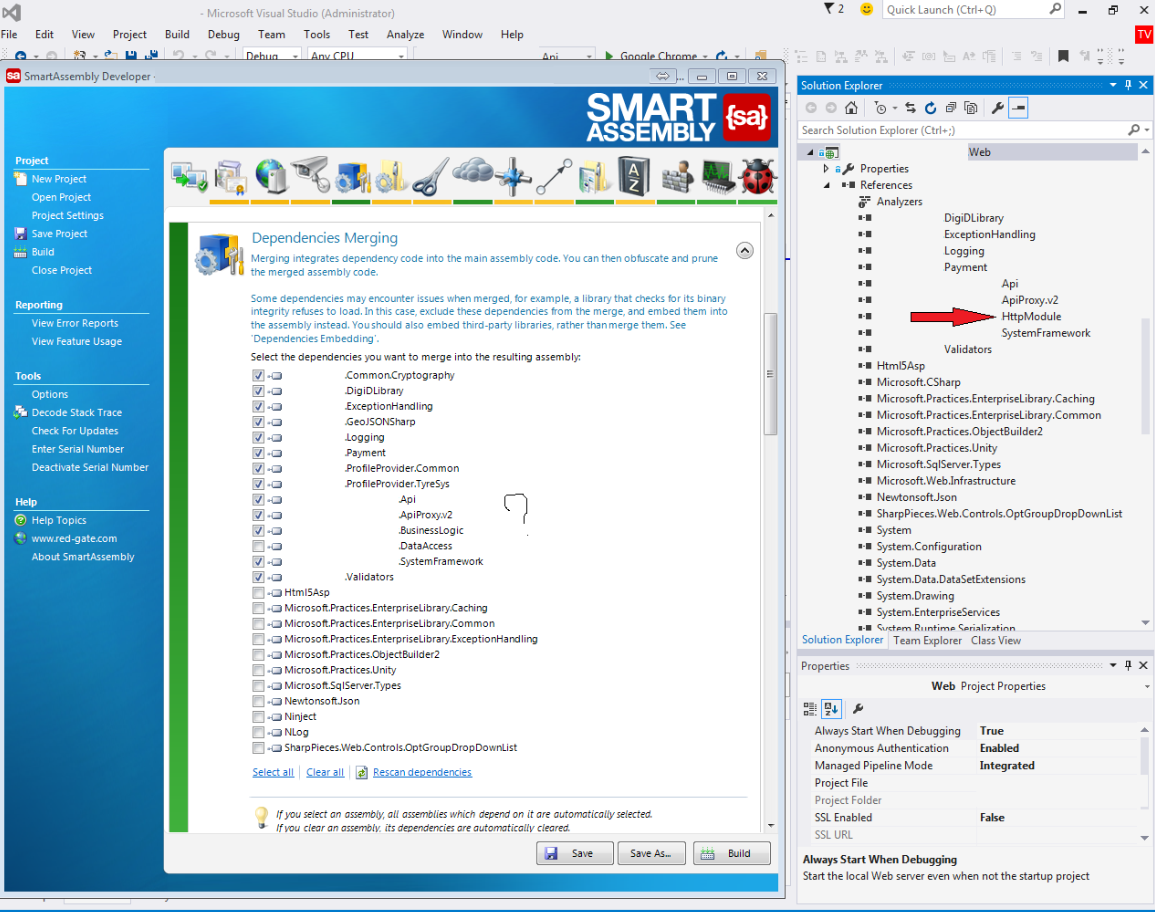1155x912 pixels.
Task: Refresh Solution Explorer with the circular arrow
Action: 930,108
